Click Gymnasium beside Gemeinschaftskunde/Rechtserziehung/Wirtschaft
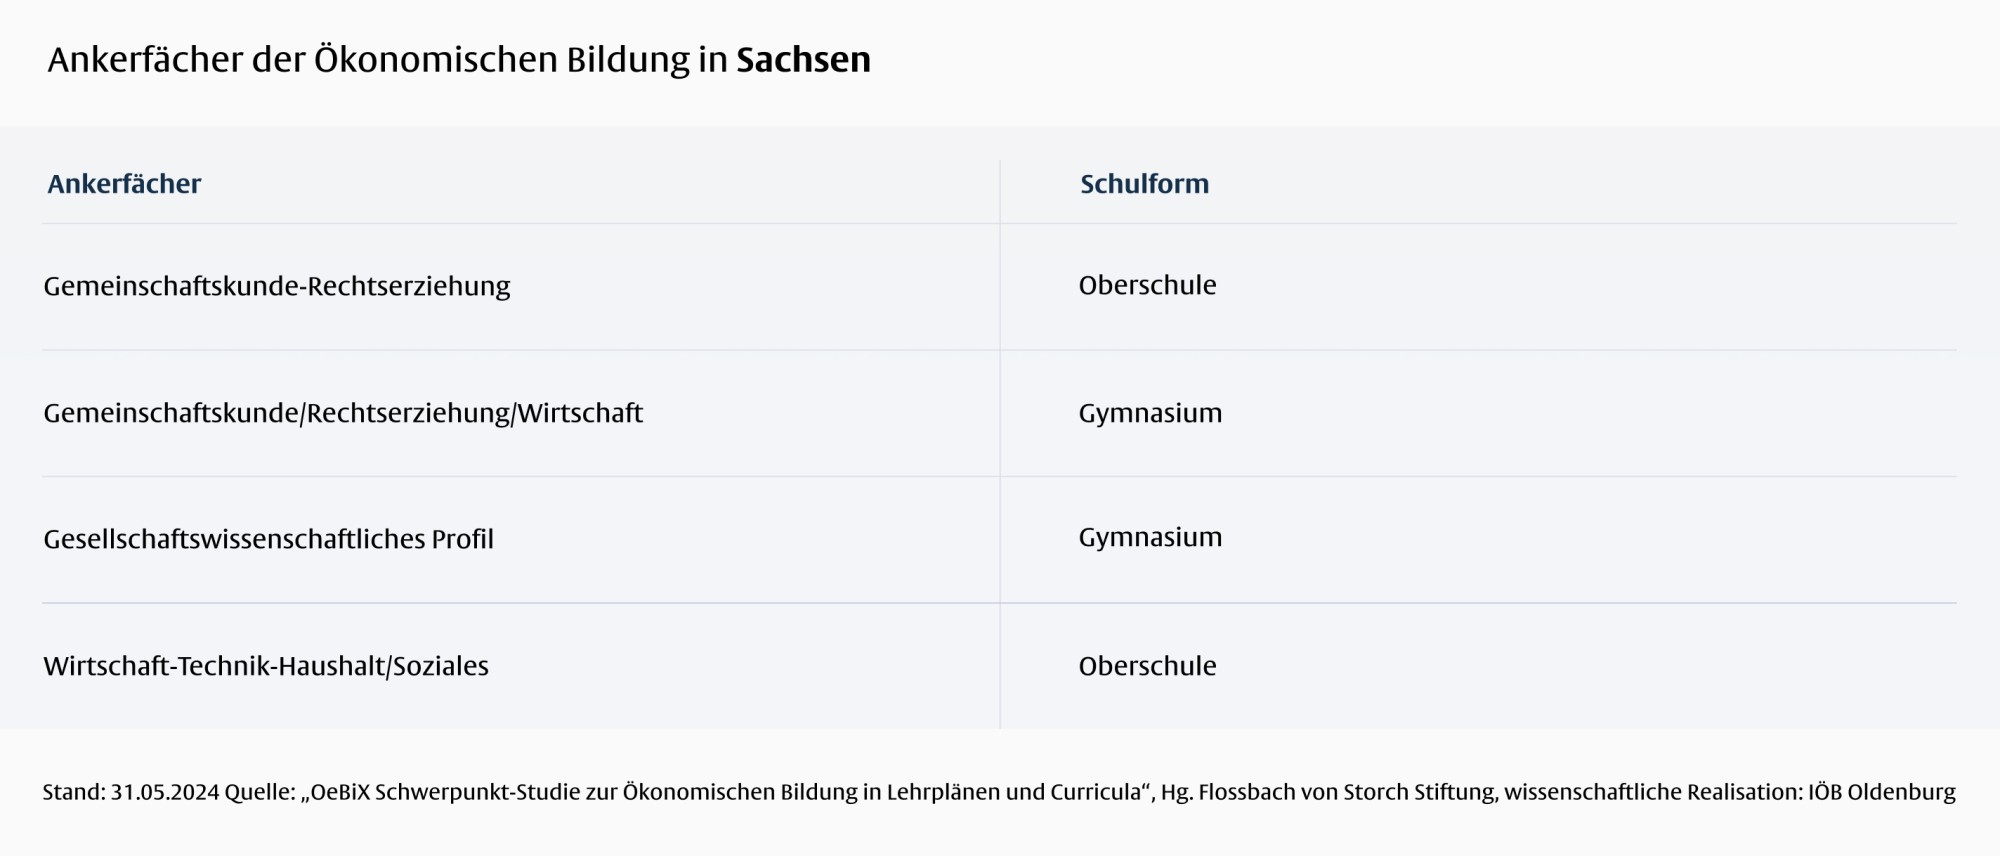The image size is (2000, 856). [1150, 413]
